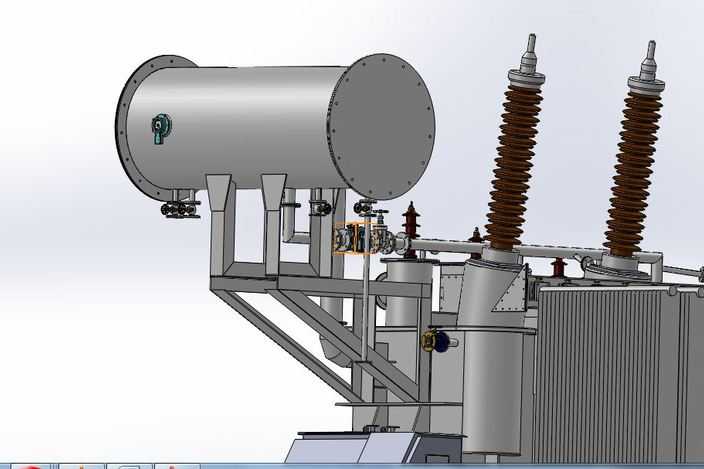The image size is (704, 469).
Task: Select the left tall brown bushing insulator
Action: tap(516, 166)
